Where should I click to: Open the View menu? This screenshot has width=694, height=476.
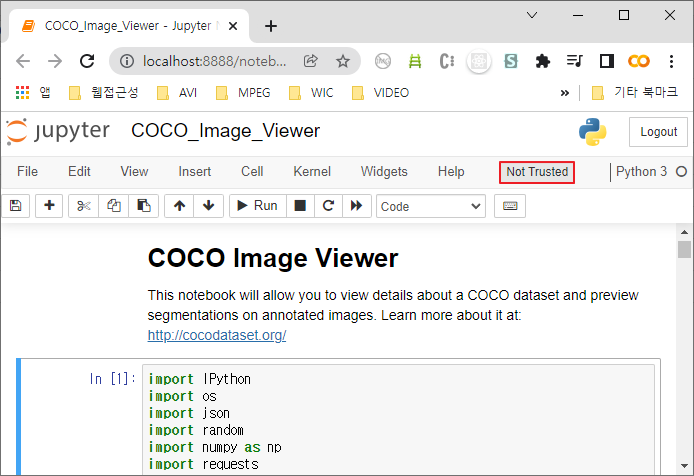click(135, 171)
